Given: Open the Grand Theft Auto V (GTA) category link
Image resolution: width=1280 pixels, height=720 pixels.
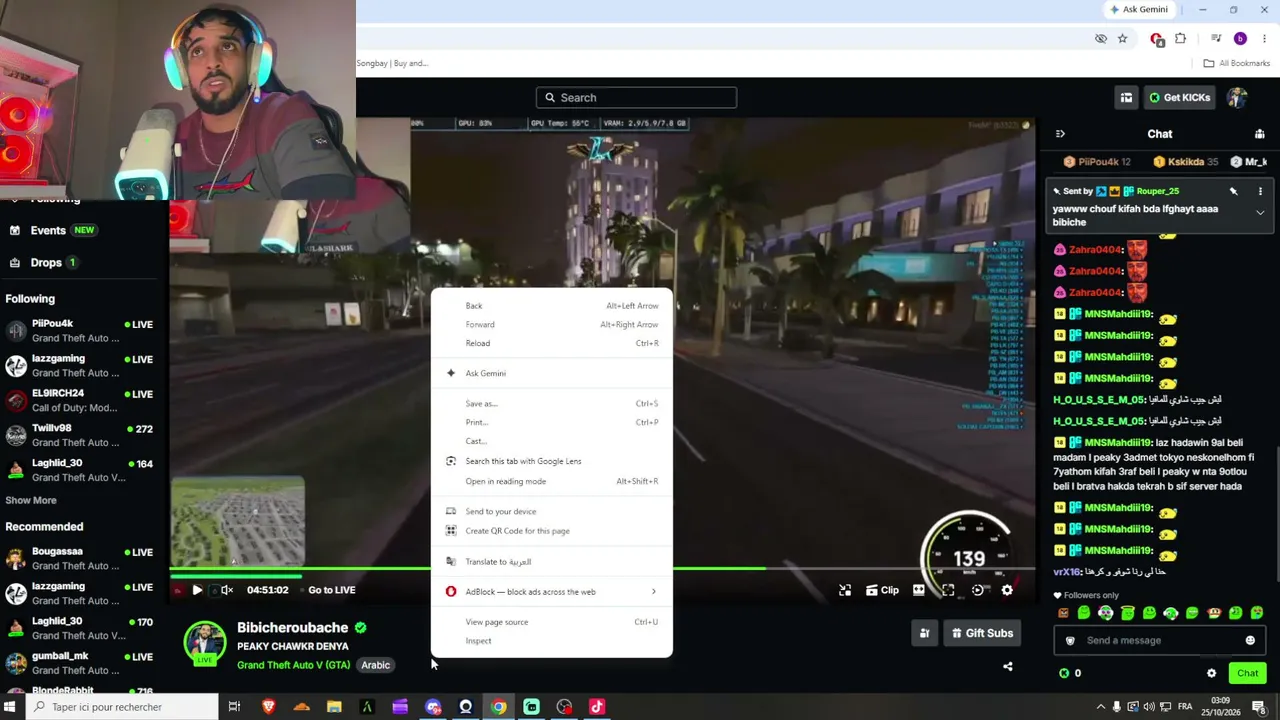Looking at the screenshot, I should 293,665.
